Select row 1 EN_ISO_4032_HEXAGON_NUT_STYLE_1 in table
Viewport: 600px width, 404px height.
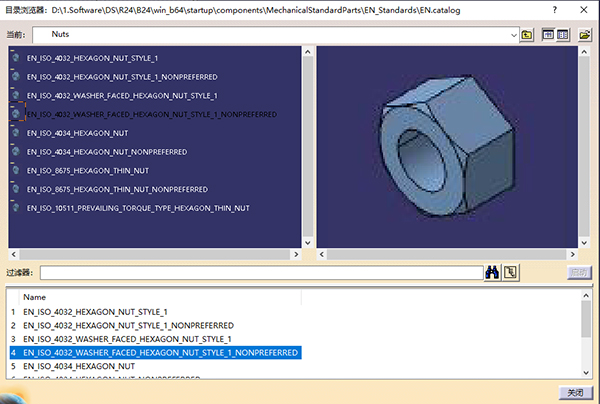(95, 312)
